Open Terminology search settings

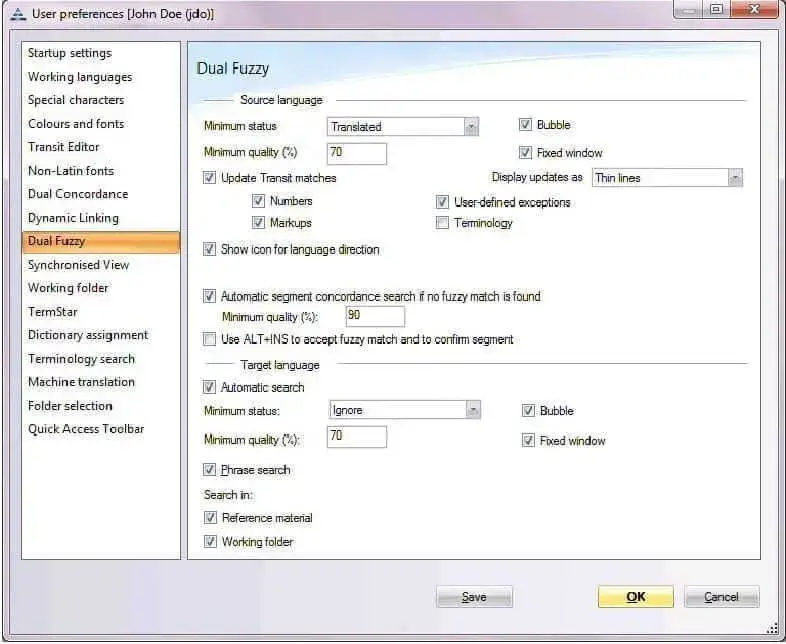(81, 359)
